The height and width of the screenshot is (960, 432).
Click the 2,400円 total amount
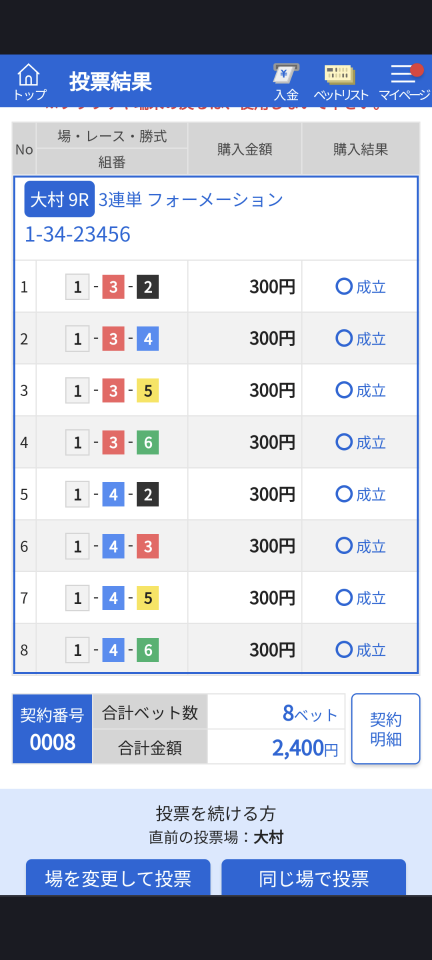(x=305, y=748)
